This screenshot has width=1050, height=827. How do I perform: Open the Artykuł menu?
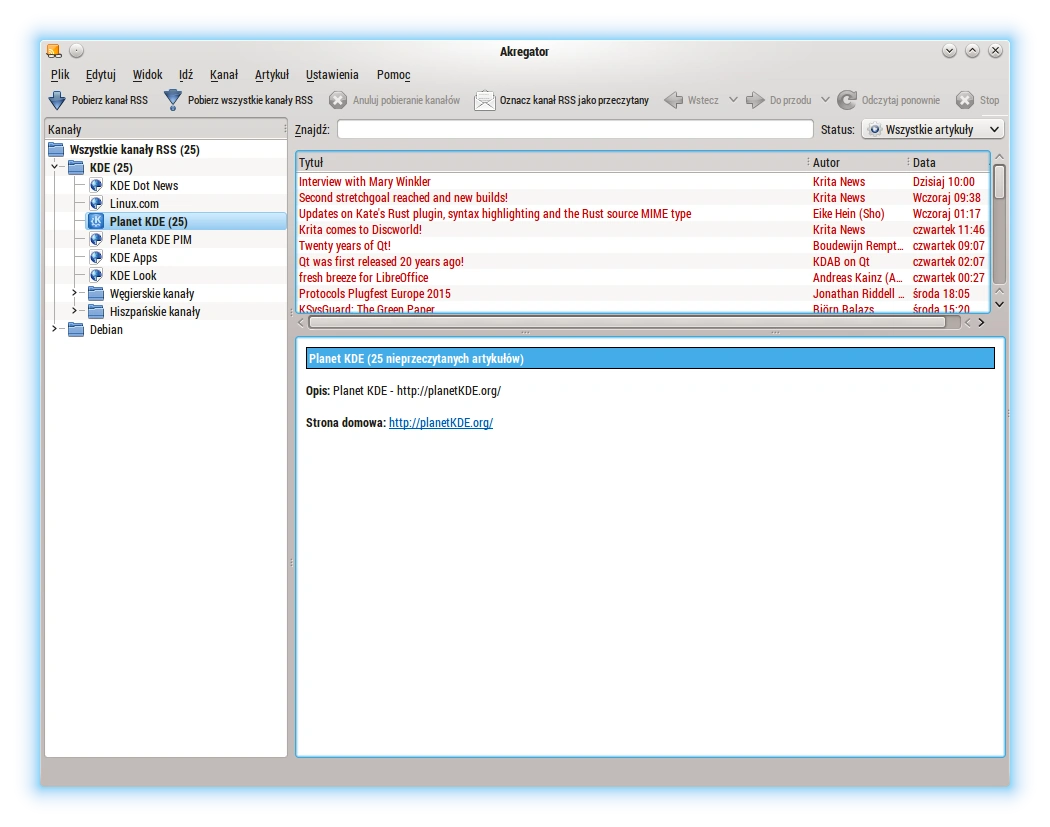pyautogui.click(x=272, y=75)
